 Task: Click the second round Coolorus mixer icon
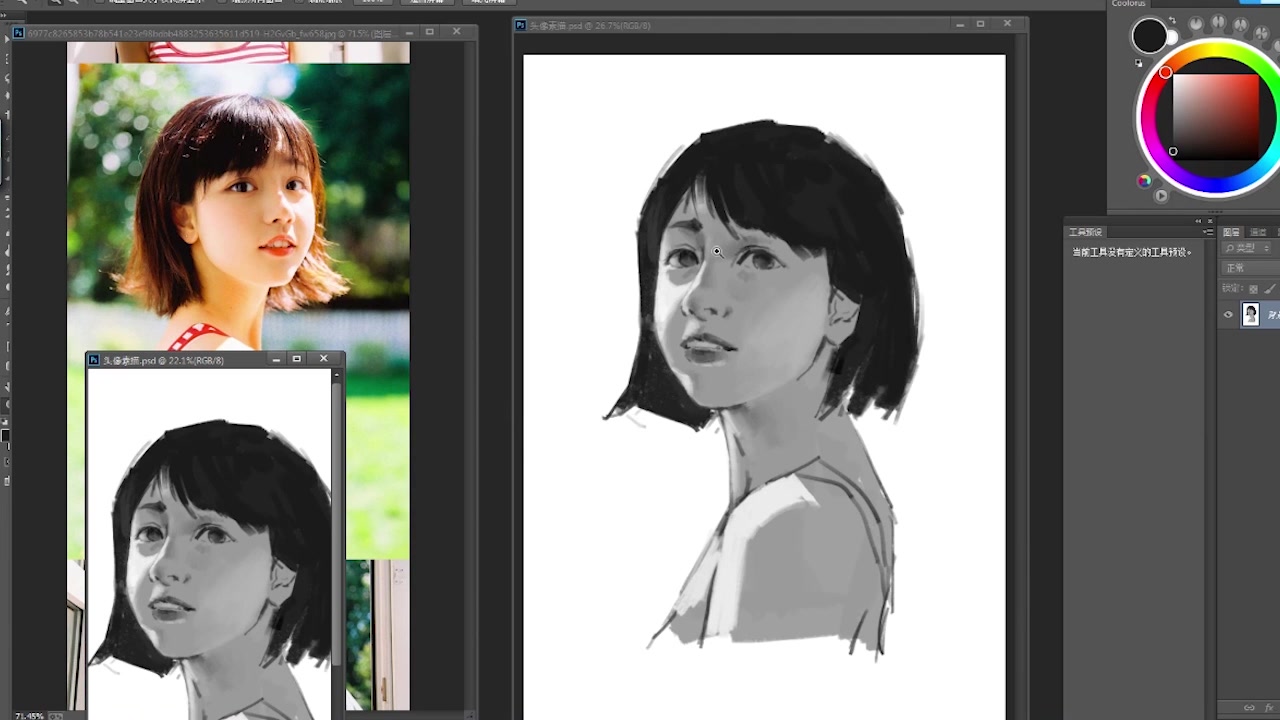(1218, 22)
